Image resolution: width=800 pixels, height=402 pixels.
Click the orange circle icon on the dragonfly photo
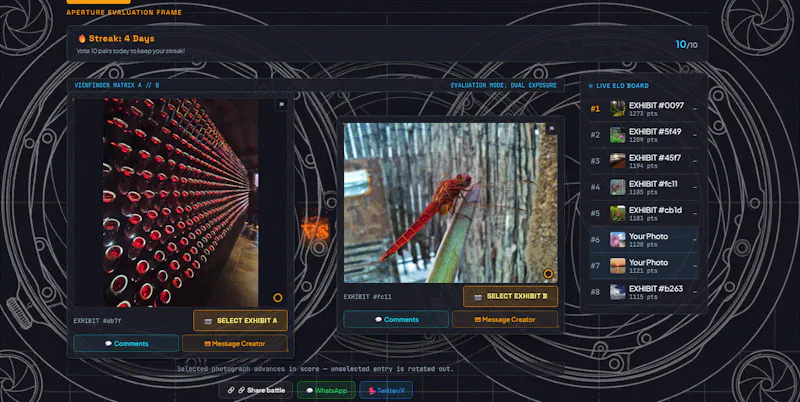[x=548, y=273]
